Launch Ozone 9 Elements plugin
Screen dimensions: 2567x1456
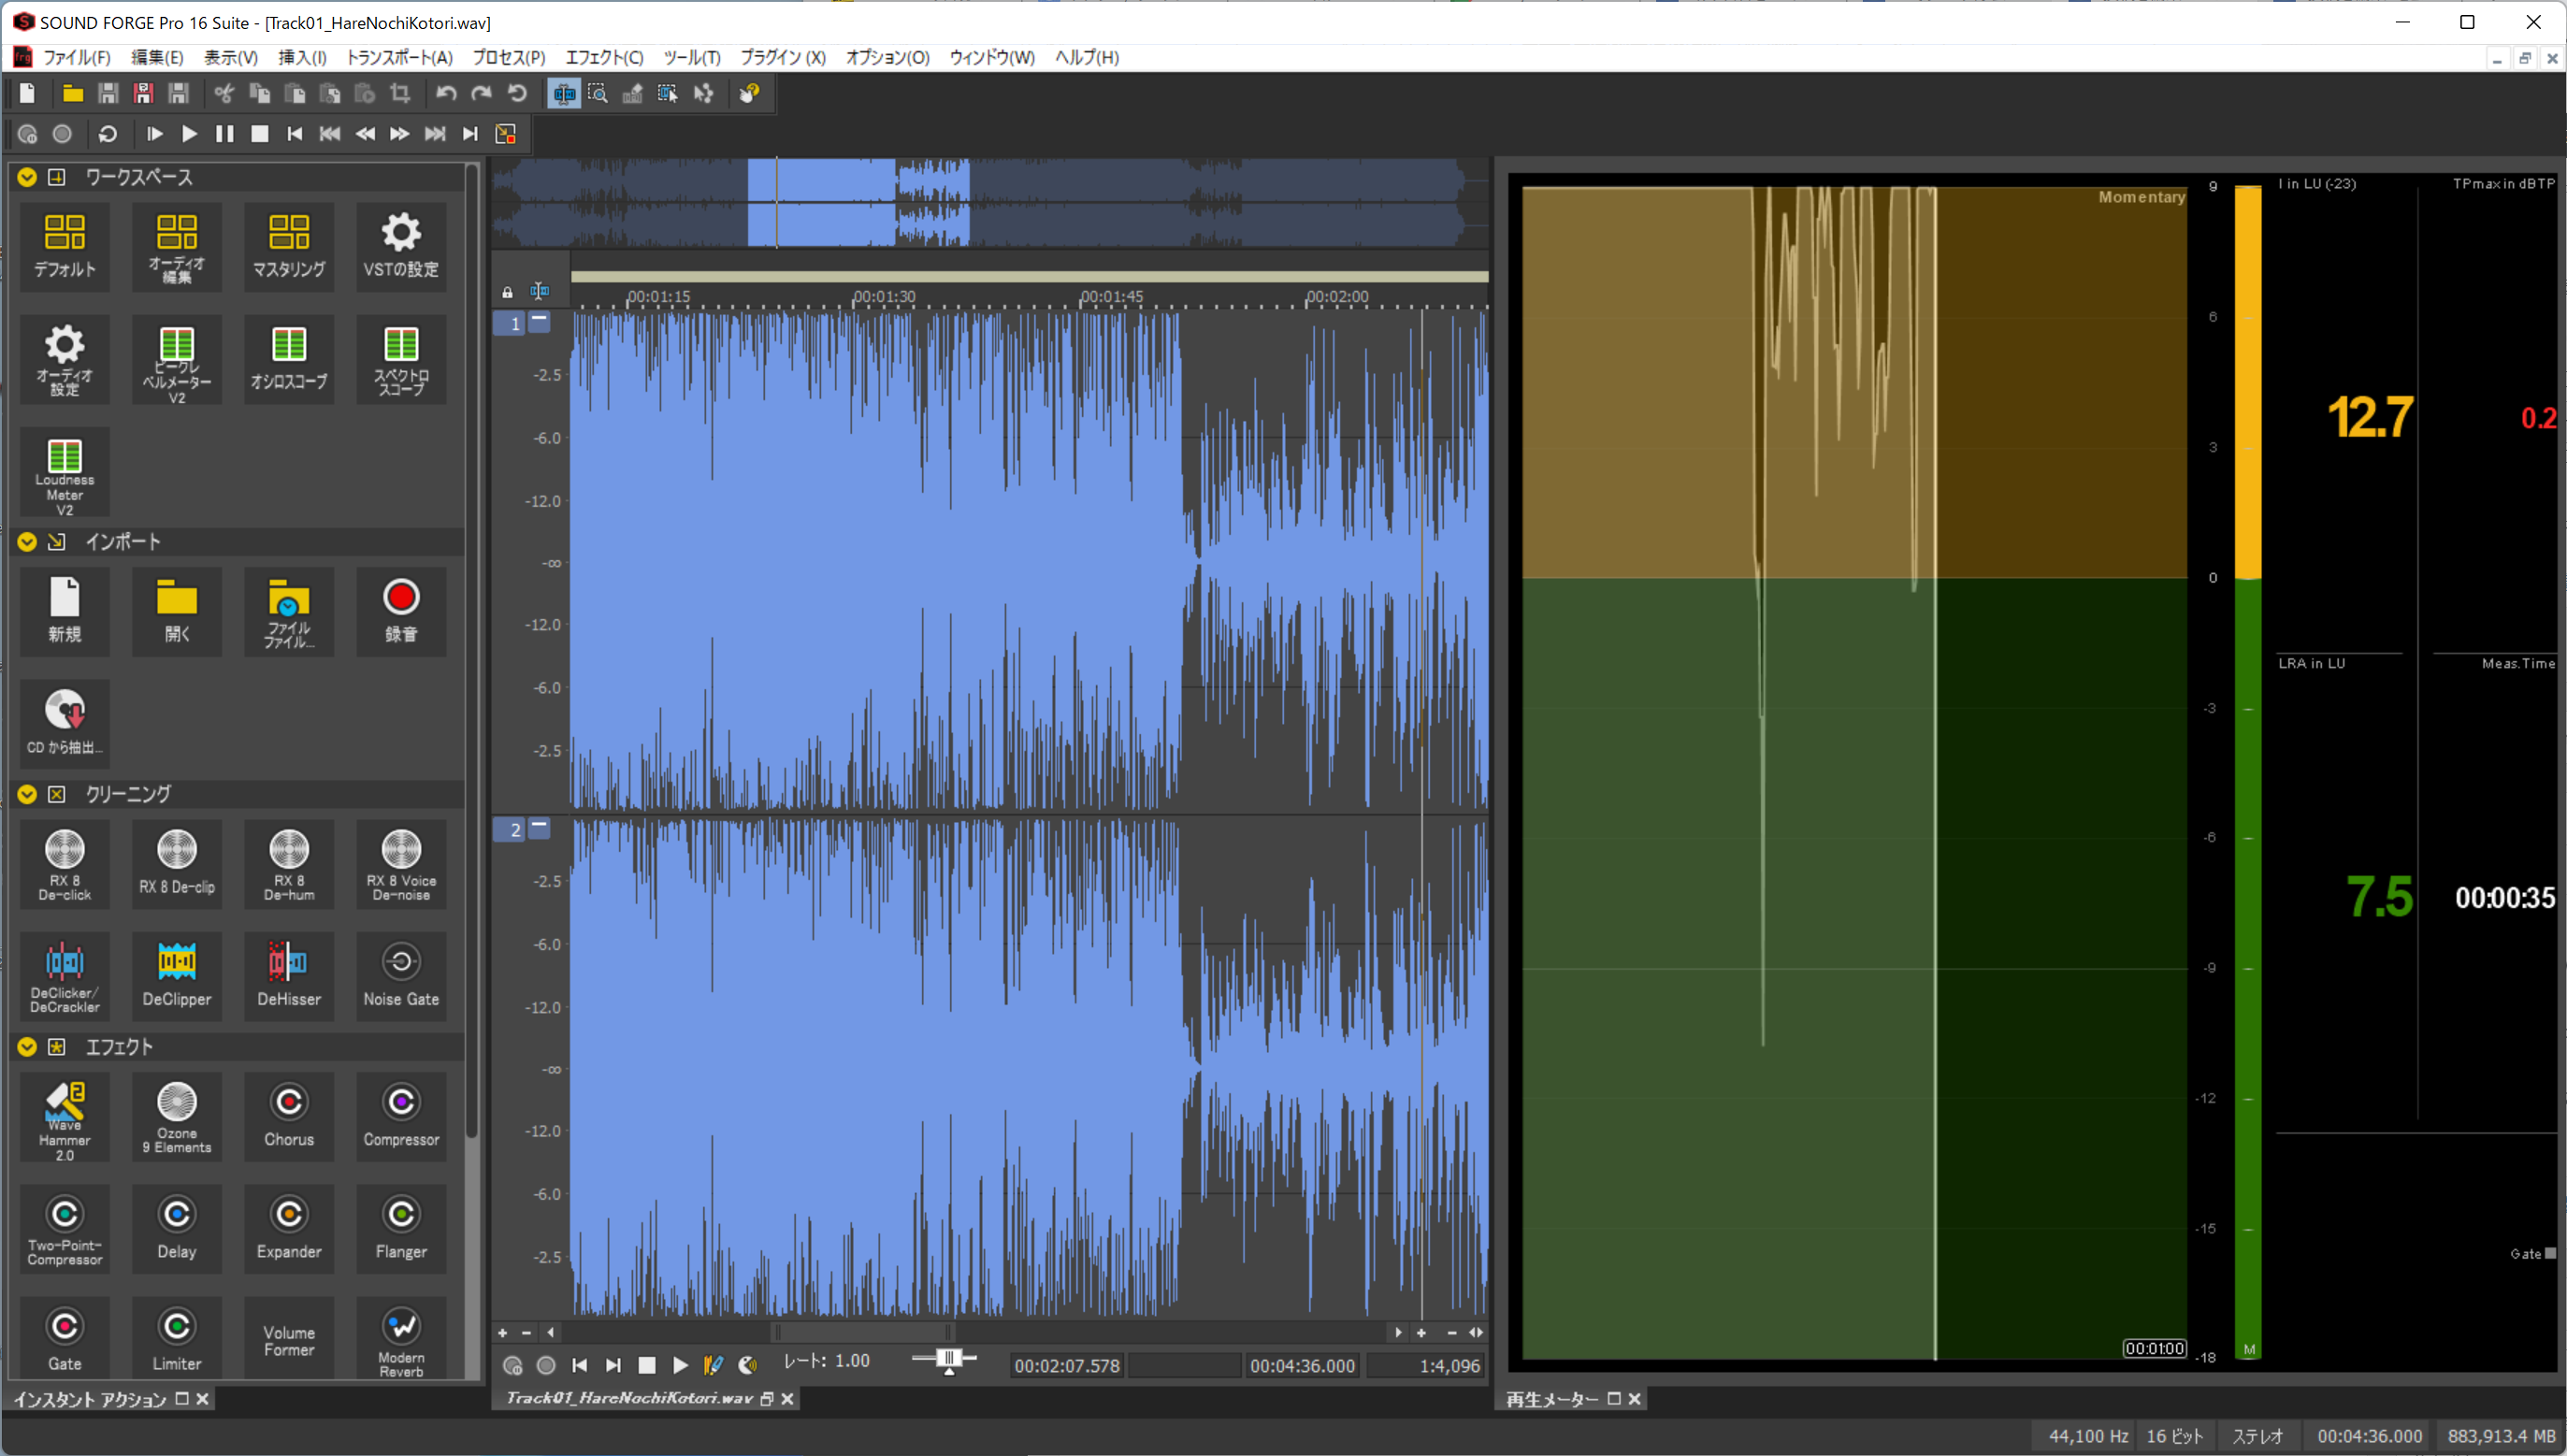pos(177,1118)
